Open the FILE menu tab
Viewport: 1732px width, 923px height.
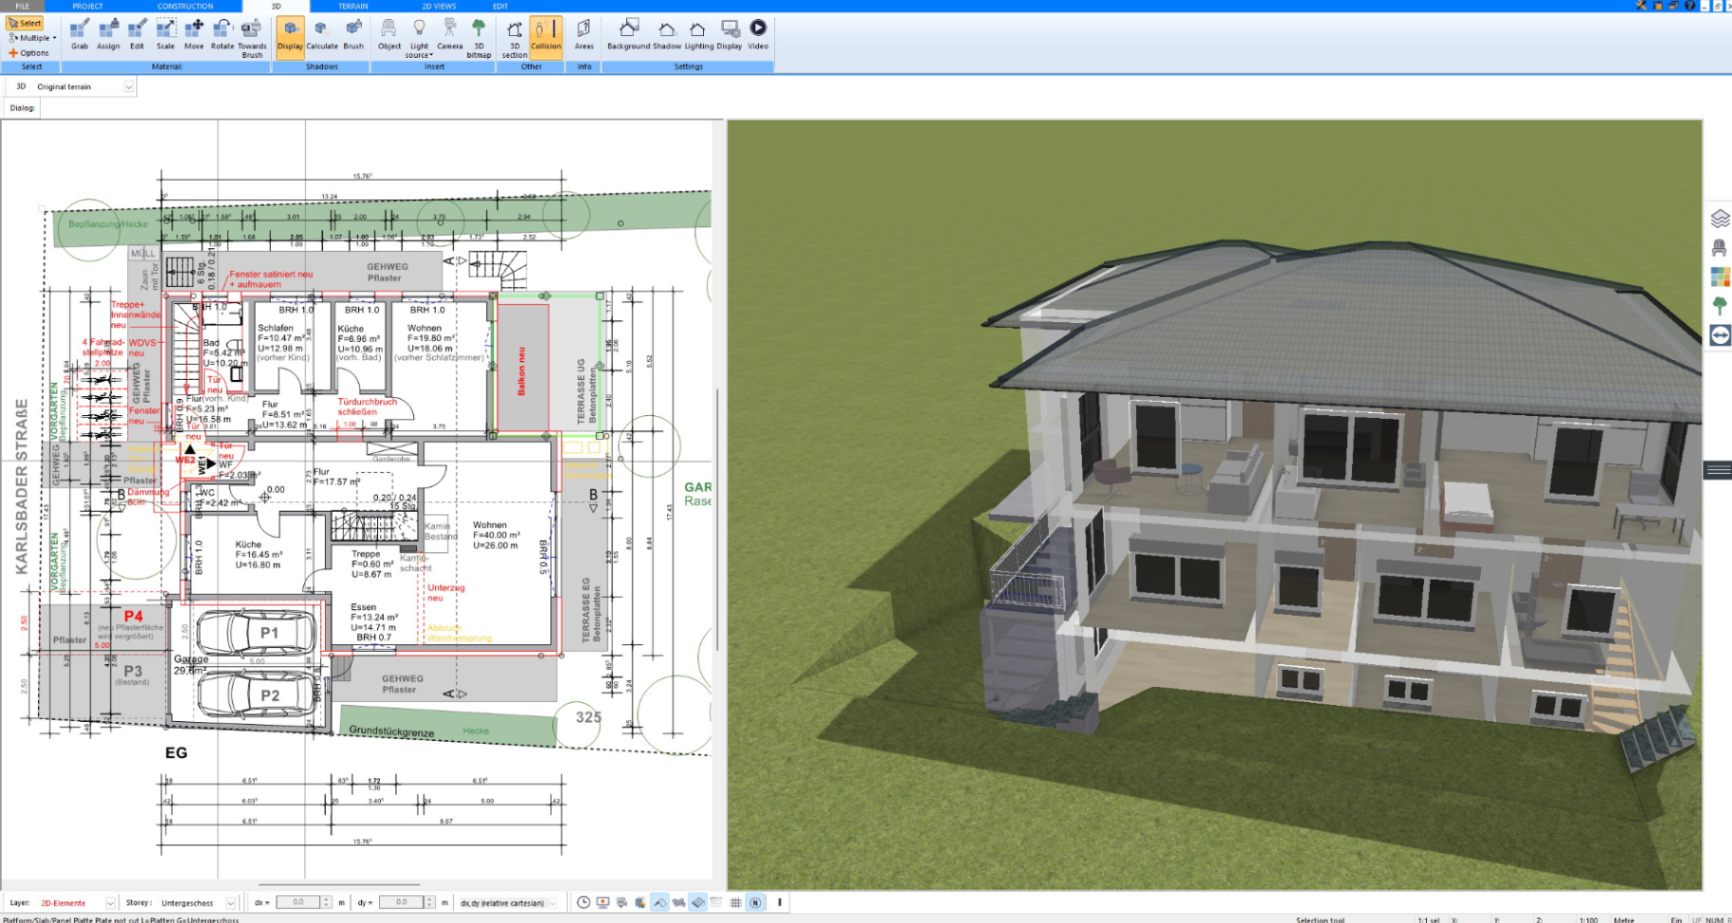pos(22,6)
